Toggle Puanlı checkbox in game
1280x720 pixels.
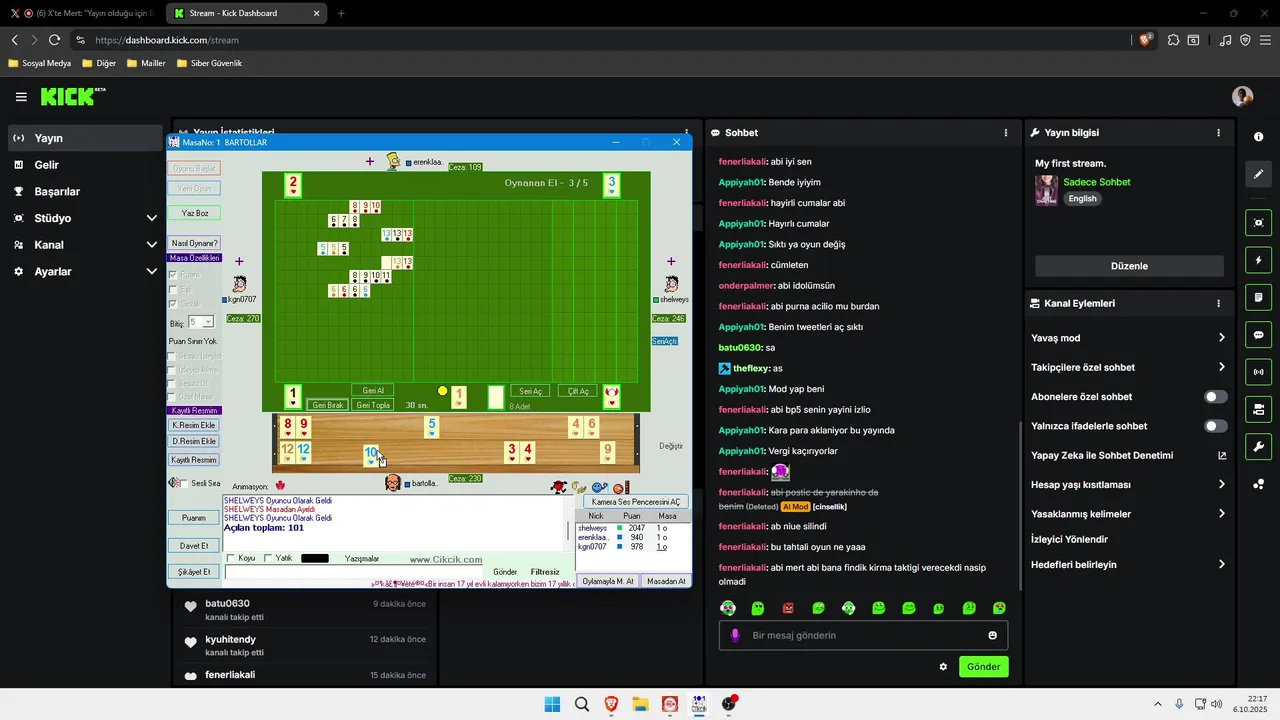tap(173, 275)
